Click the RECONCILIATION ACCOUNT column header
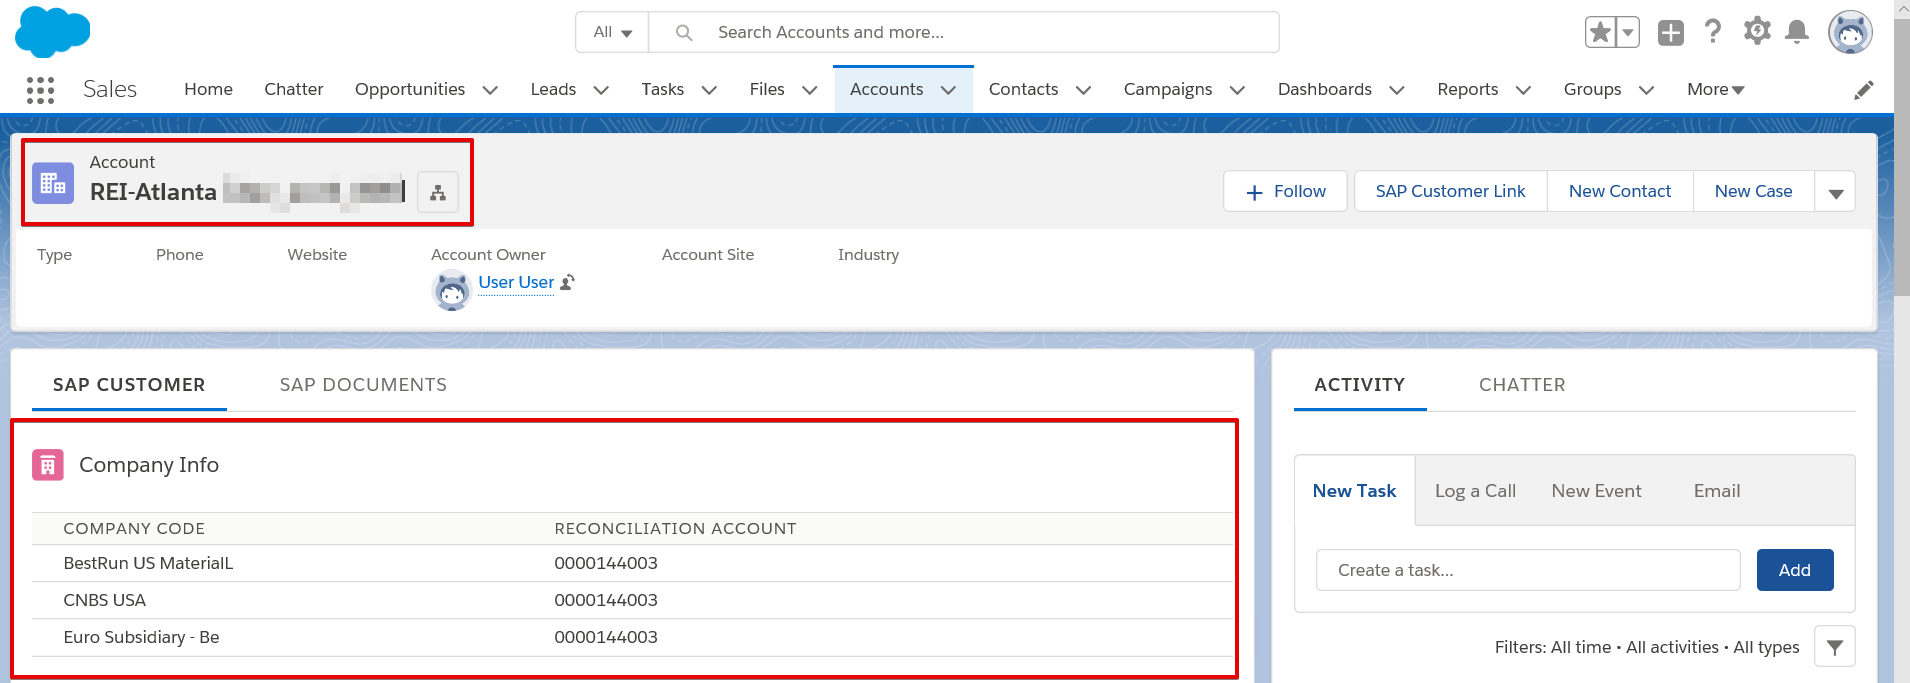Image resolution: width=1910 pixels, height=683 pixels. (675, 528)
